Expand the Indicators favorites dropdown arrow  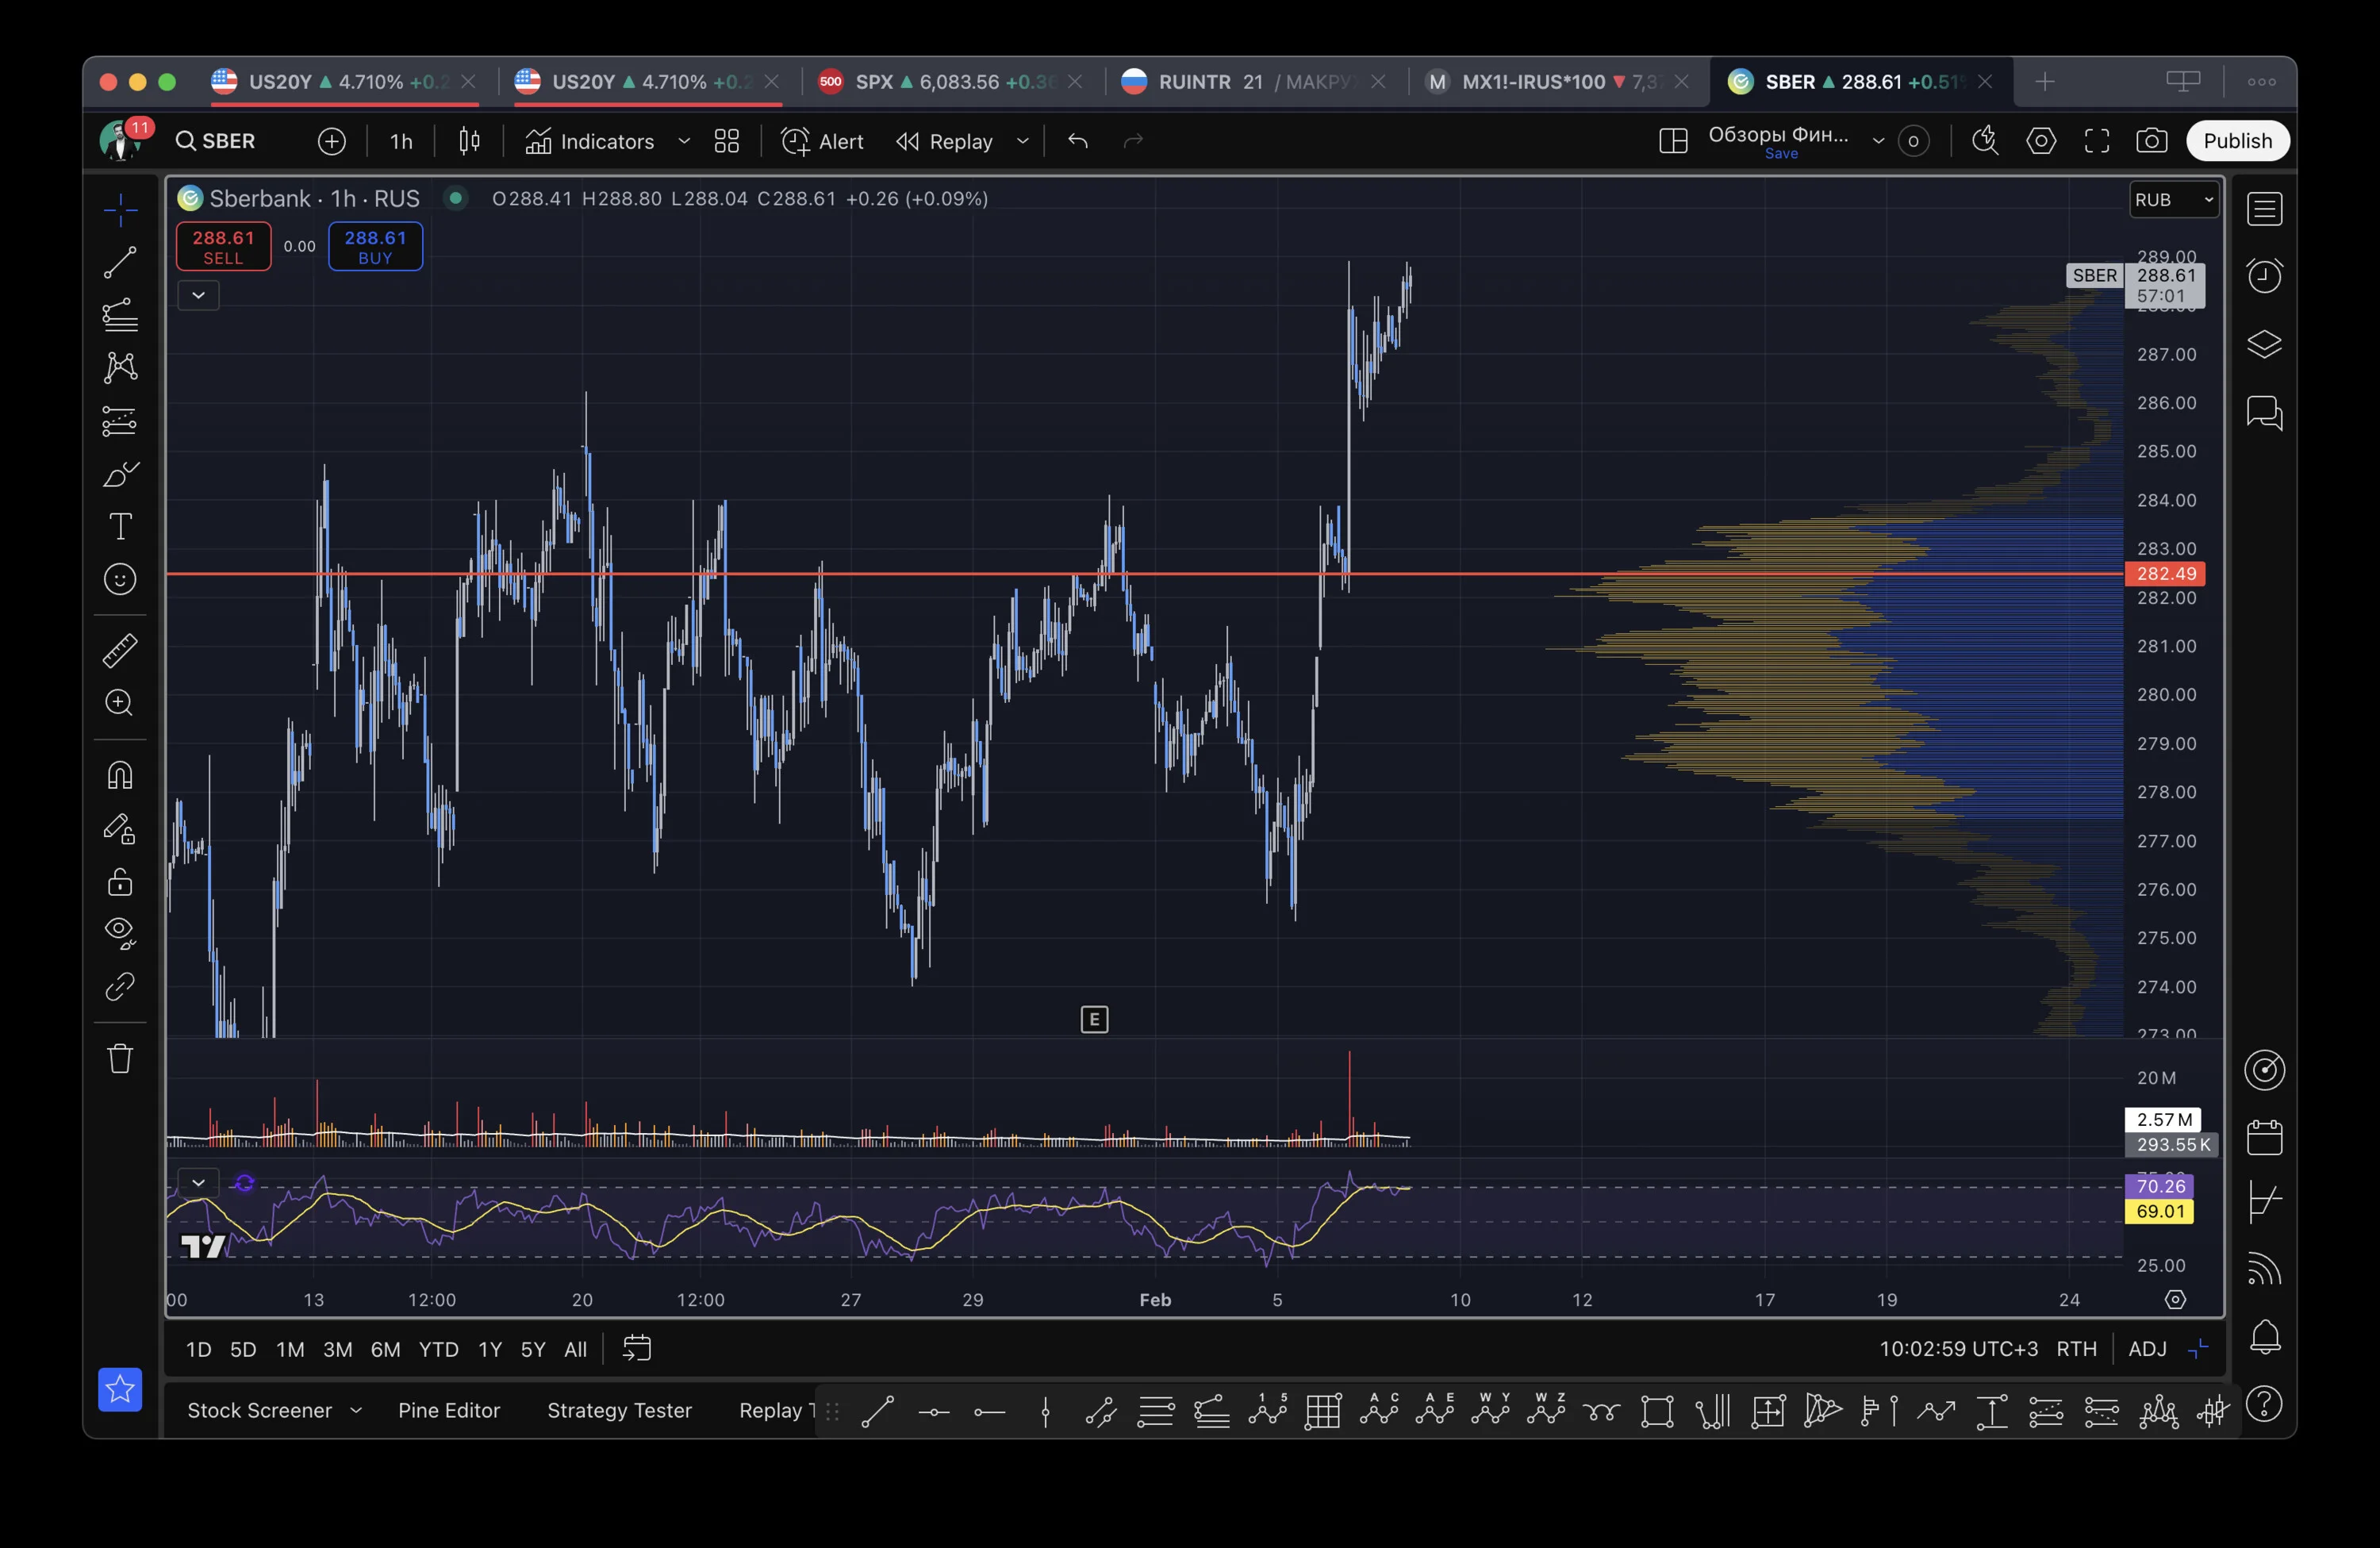click(x=684, y=141)
